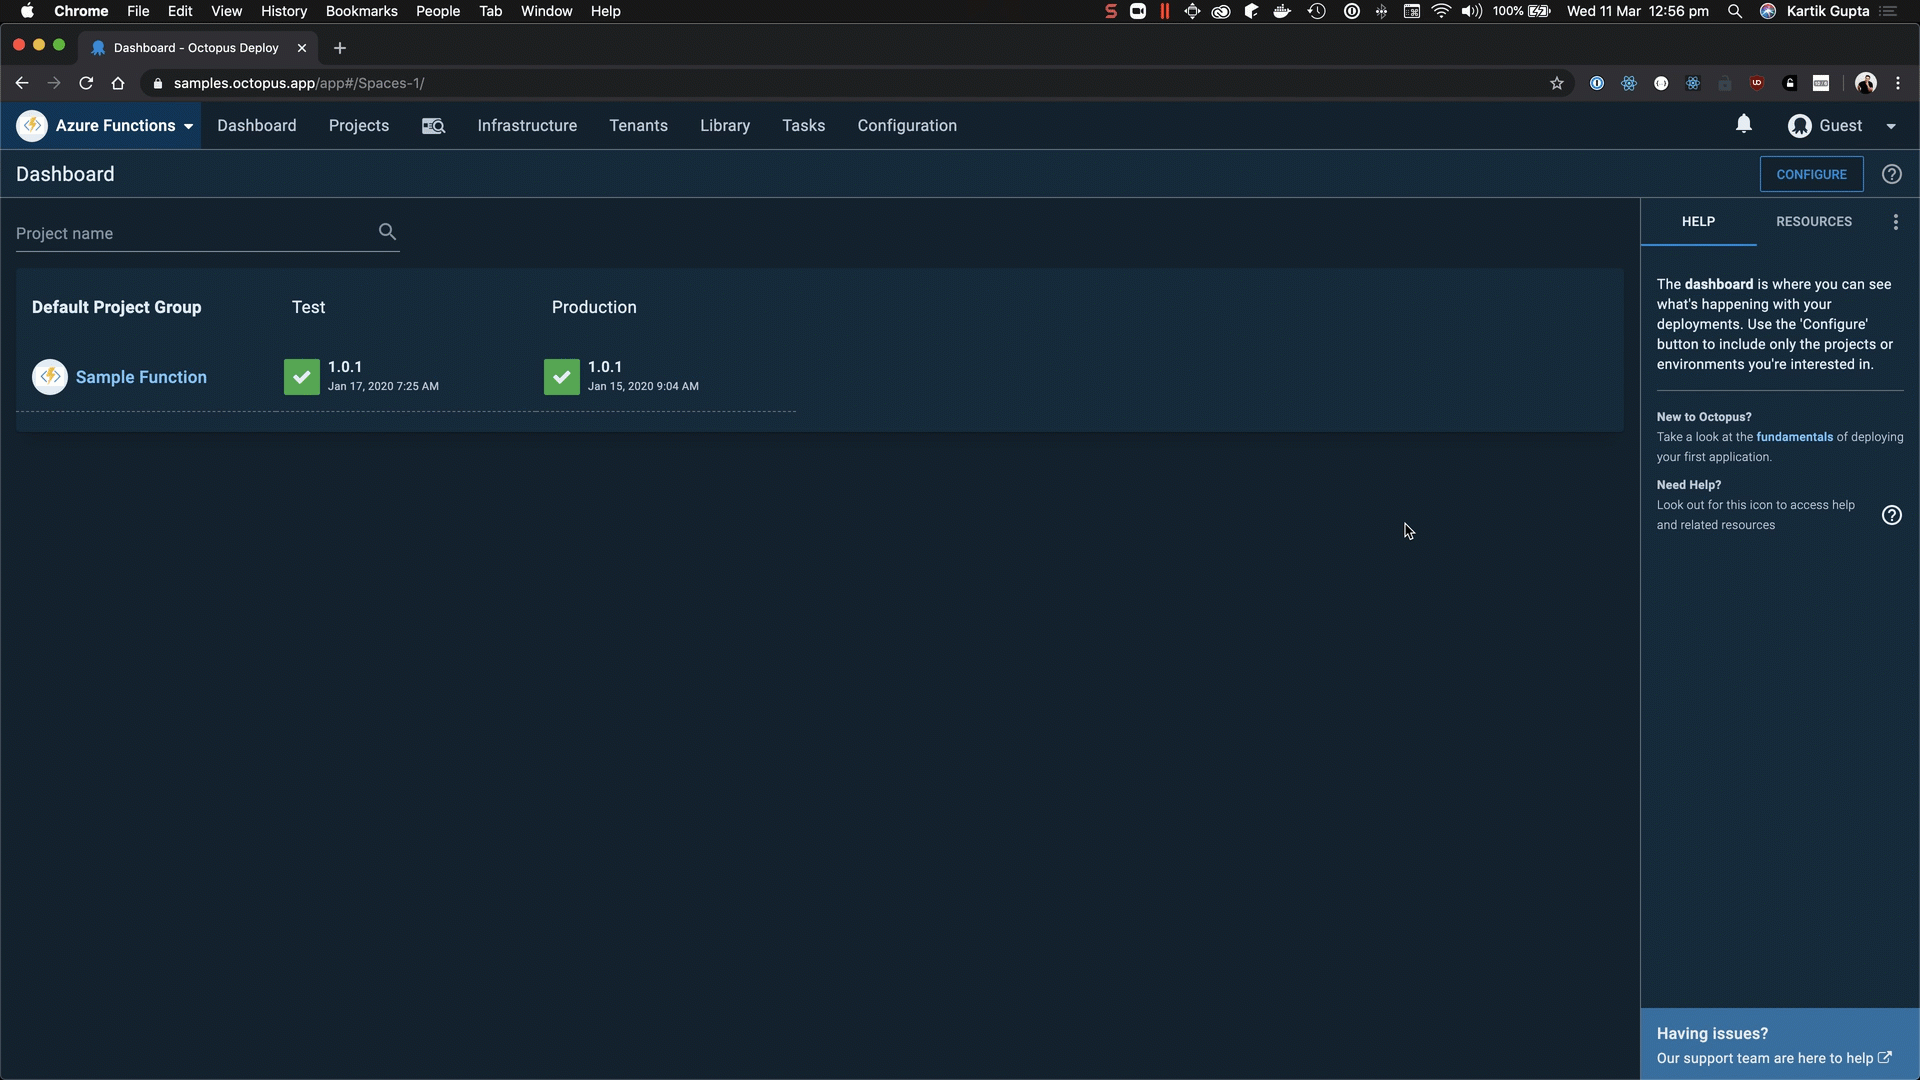Image resolution: width=1920 pixels, height=1080 pixels.
Task: Open Chrome's three-dot menu
Action: tap(1898, 84)
